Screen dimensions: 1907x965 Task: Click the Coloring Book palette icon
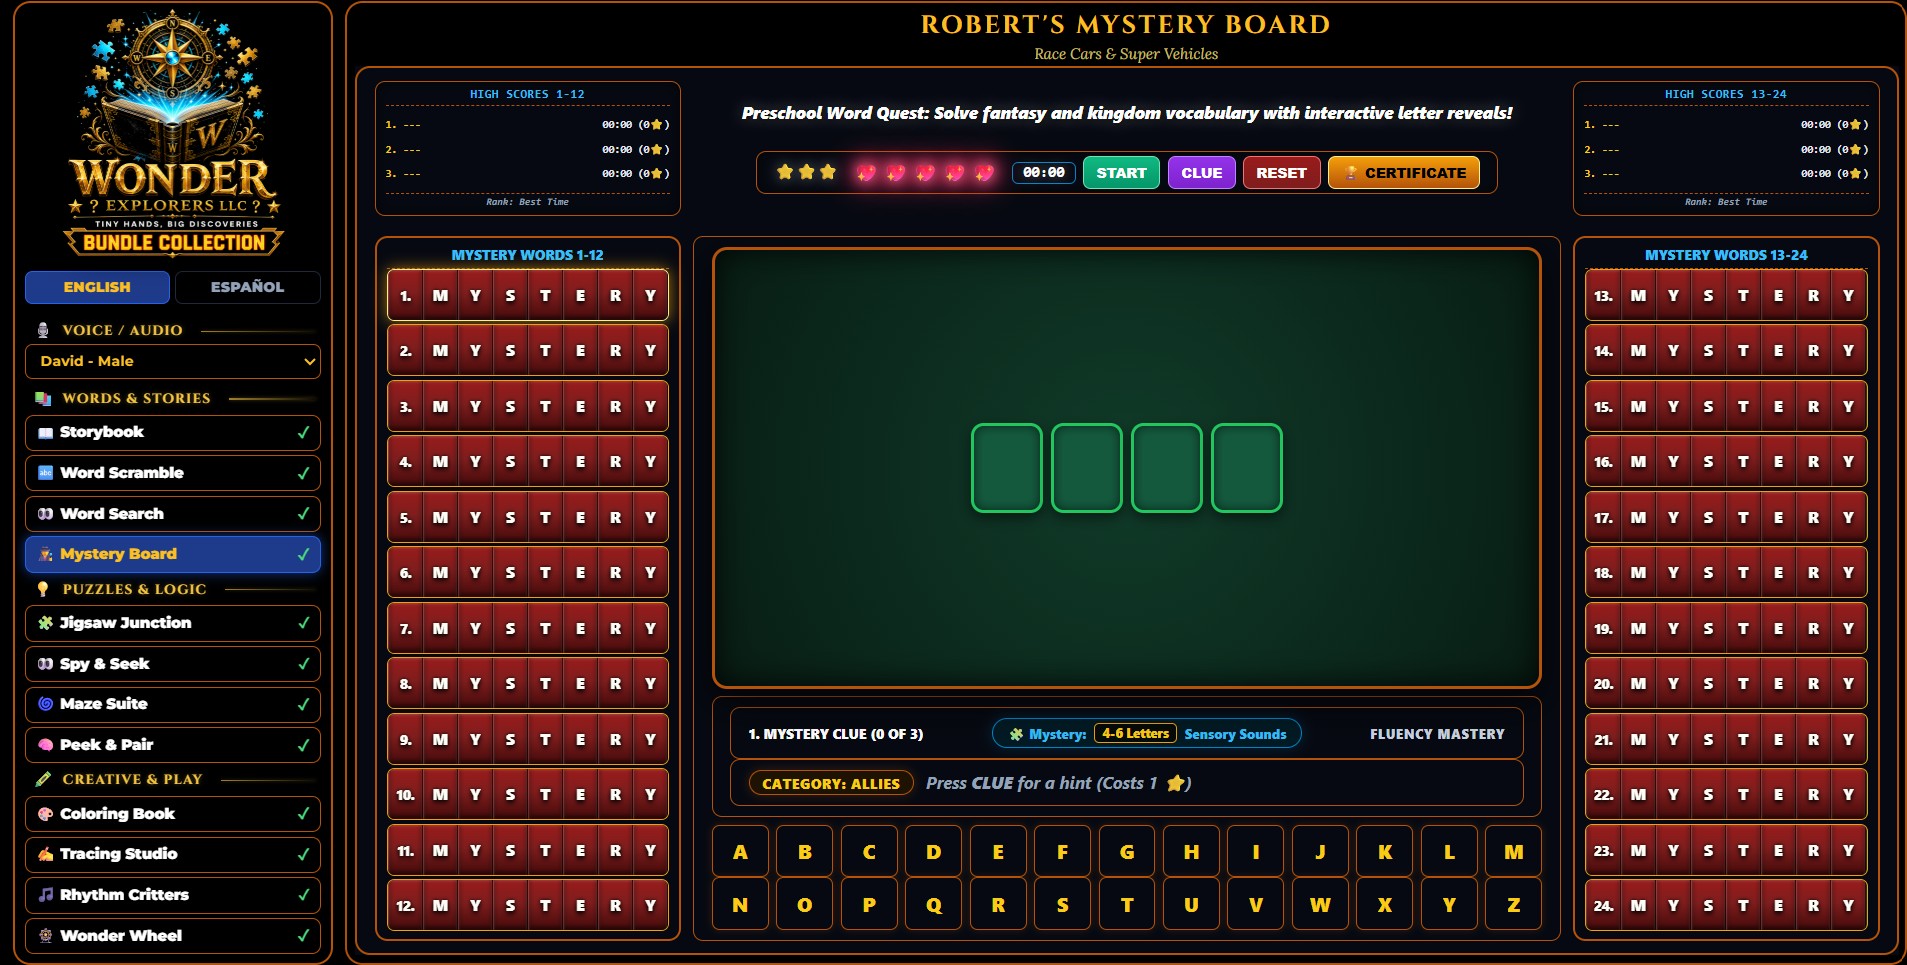point(45,814)
